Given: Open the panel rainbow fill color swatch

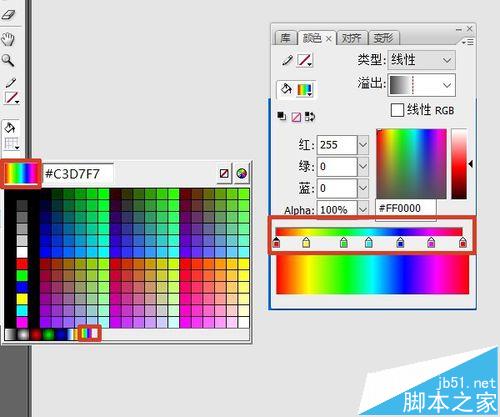Looking at the screenshot, I should point(305,90).
